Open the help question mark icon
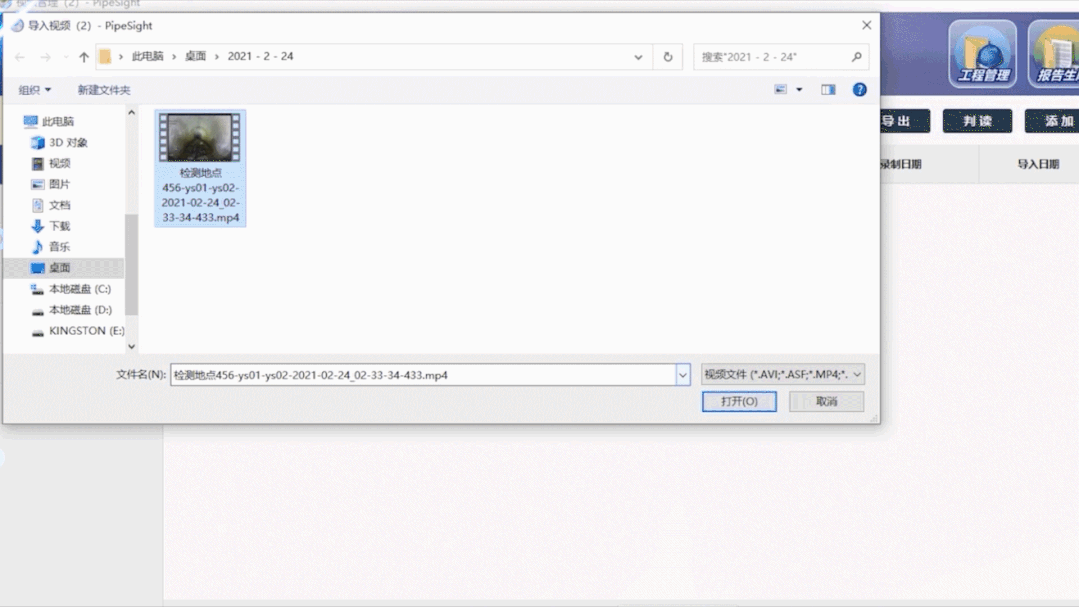The width and height of the screenshot is (1079, 607). tap(859, 90)
